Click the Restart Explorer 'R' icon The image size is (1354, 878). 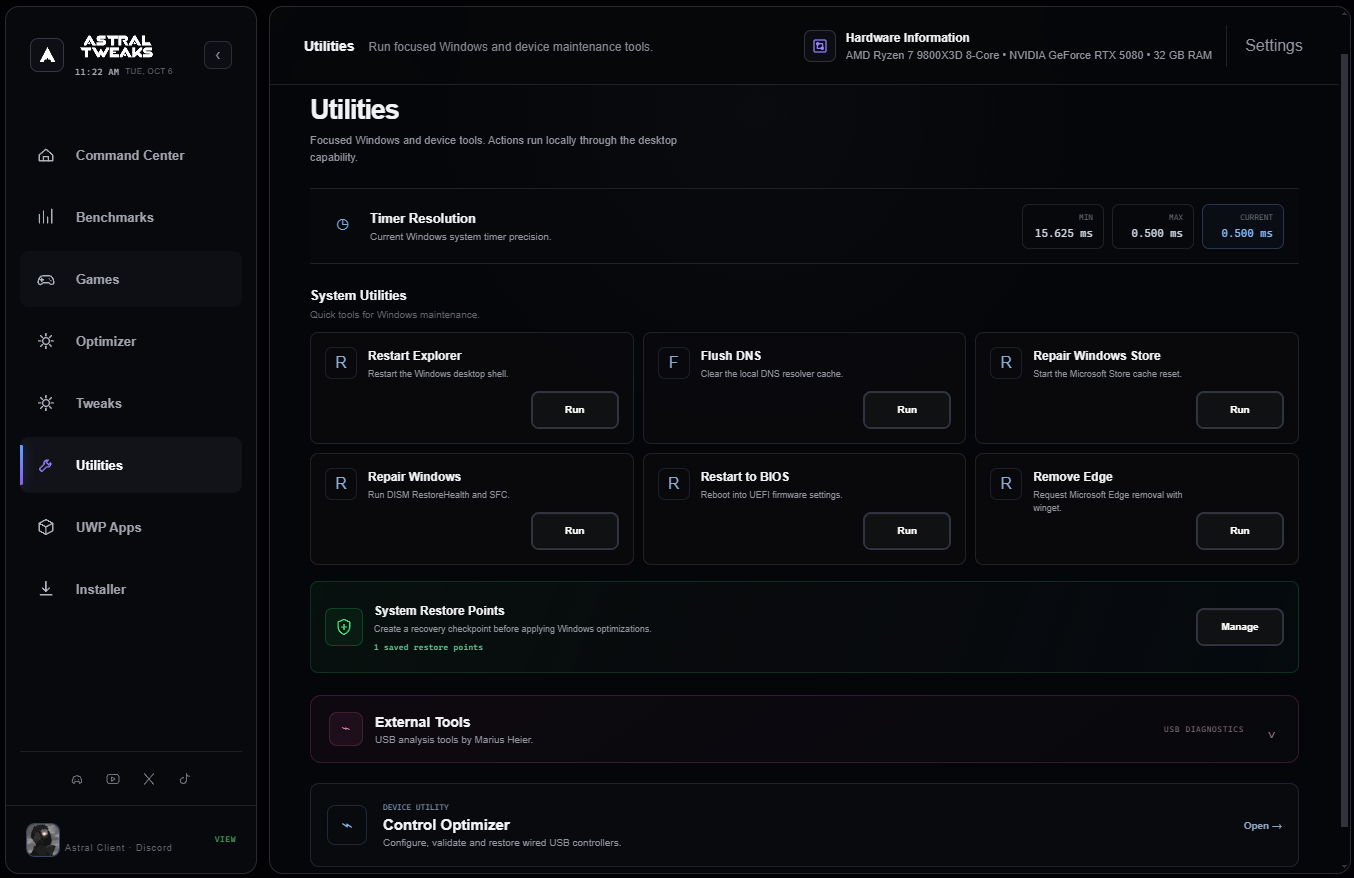point(341,363)
